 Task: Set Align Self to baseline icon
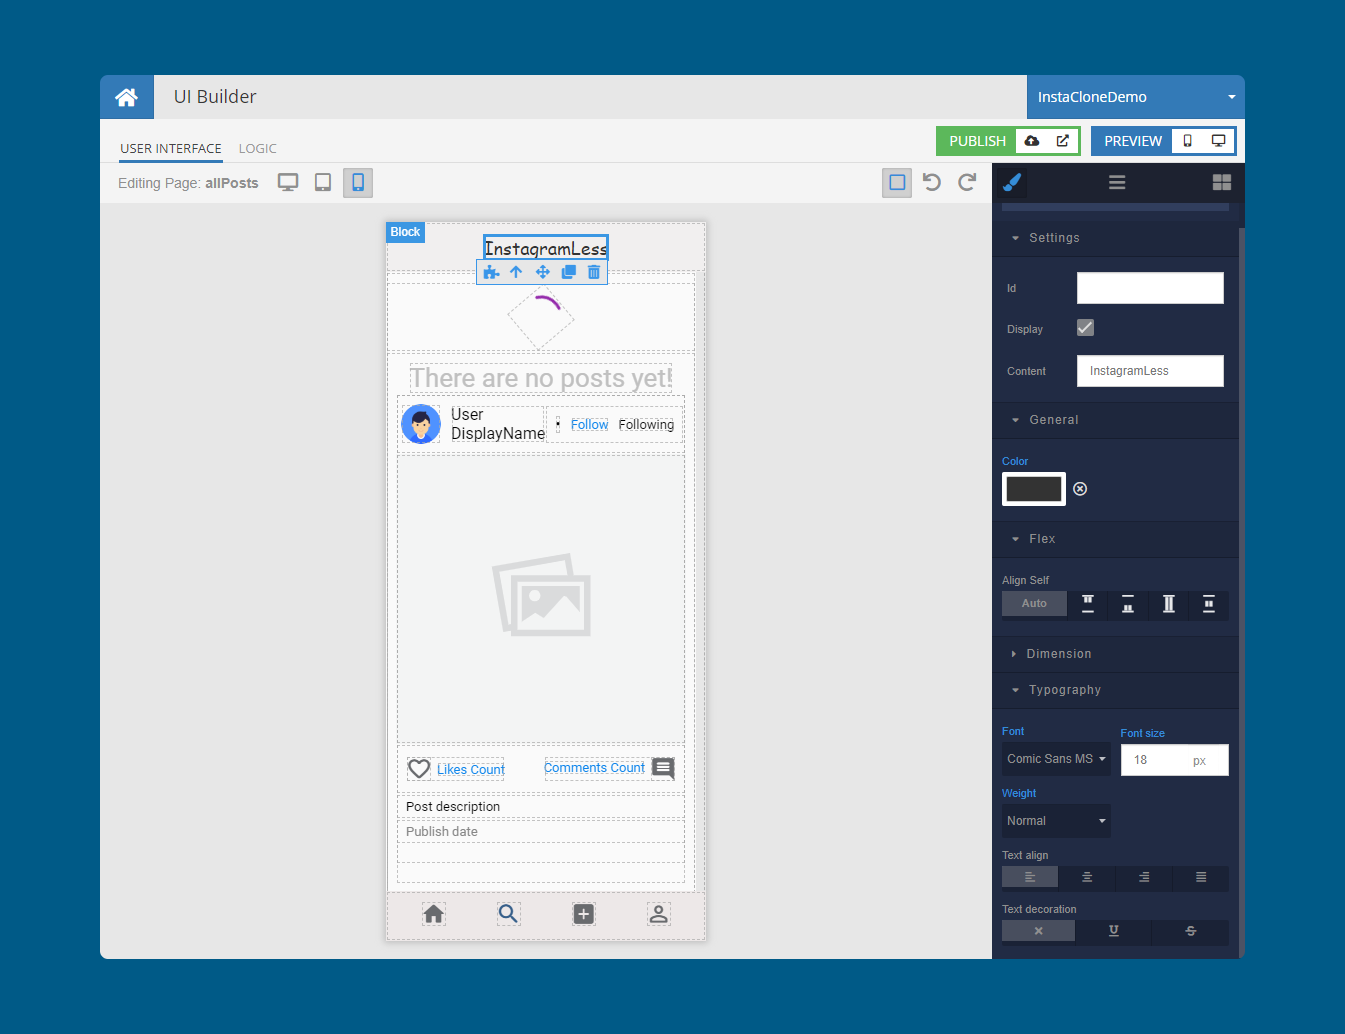click(x=1209, y=604)
